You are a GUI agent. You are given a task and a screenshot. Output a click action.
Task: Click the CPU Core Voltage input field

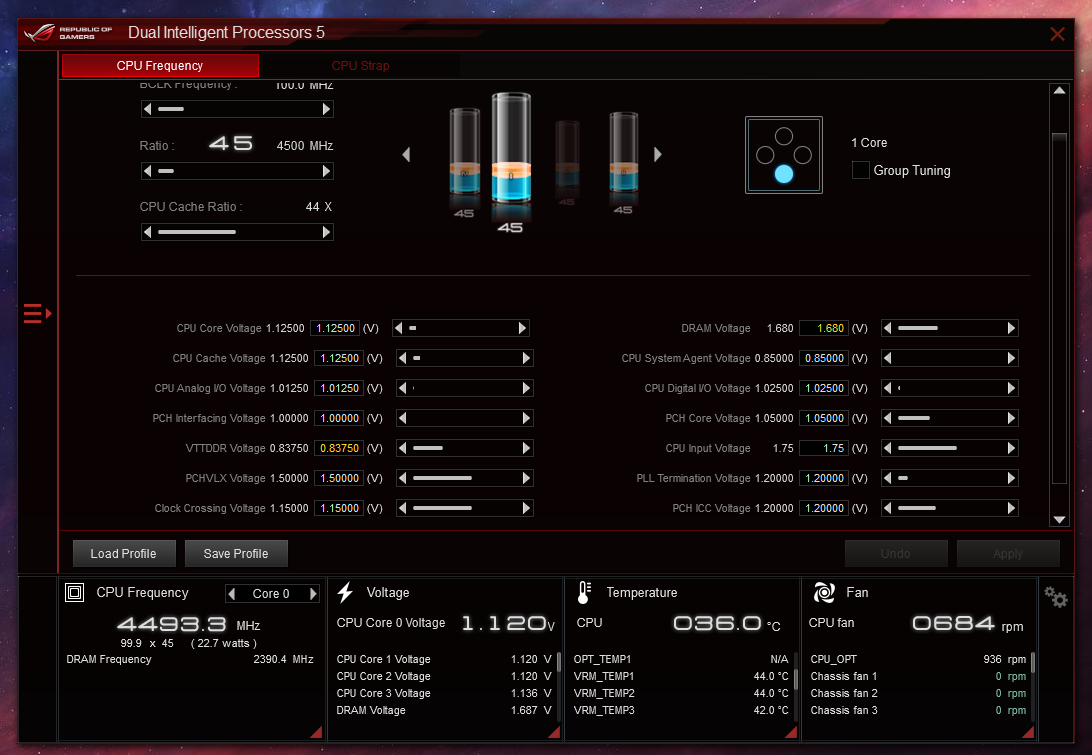pyautogui.click(x=335, y=328)
